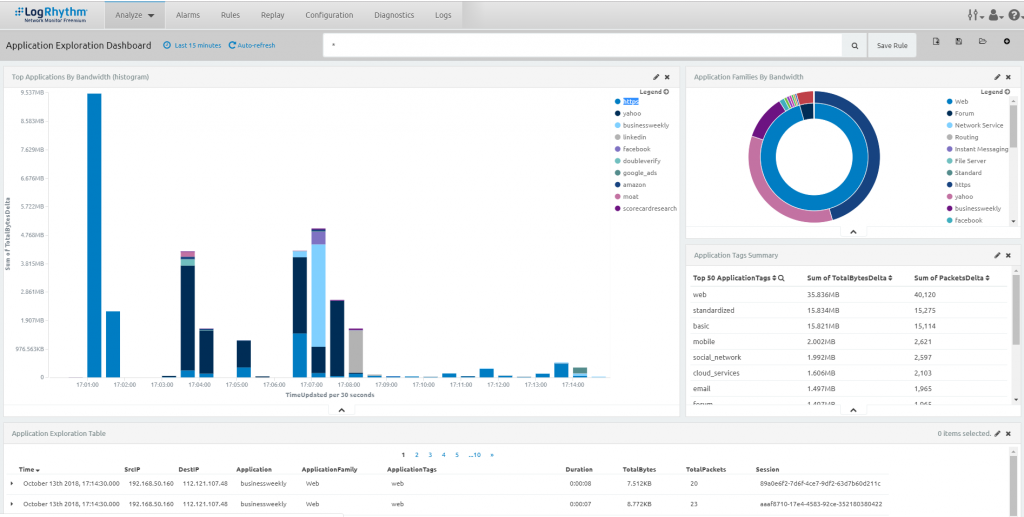Image resolution: width=1024 pixels, height=517 pixels.
Task: Open the settings sliders menu icon
Action: 975,15
